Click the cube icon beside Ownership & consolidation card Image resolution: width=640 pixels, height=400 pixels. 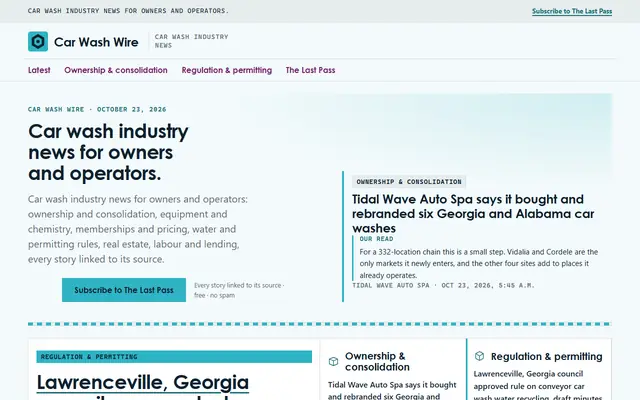click(333, 361)
